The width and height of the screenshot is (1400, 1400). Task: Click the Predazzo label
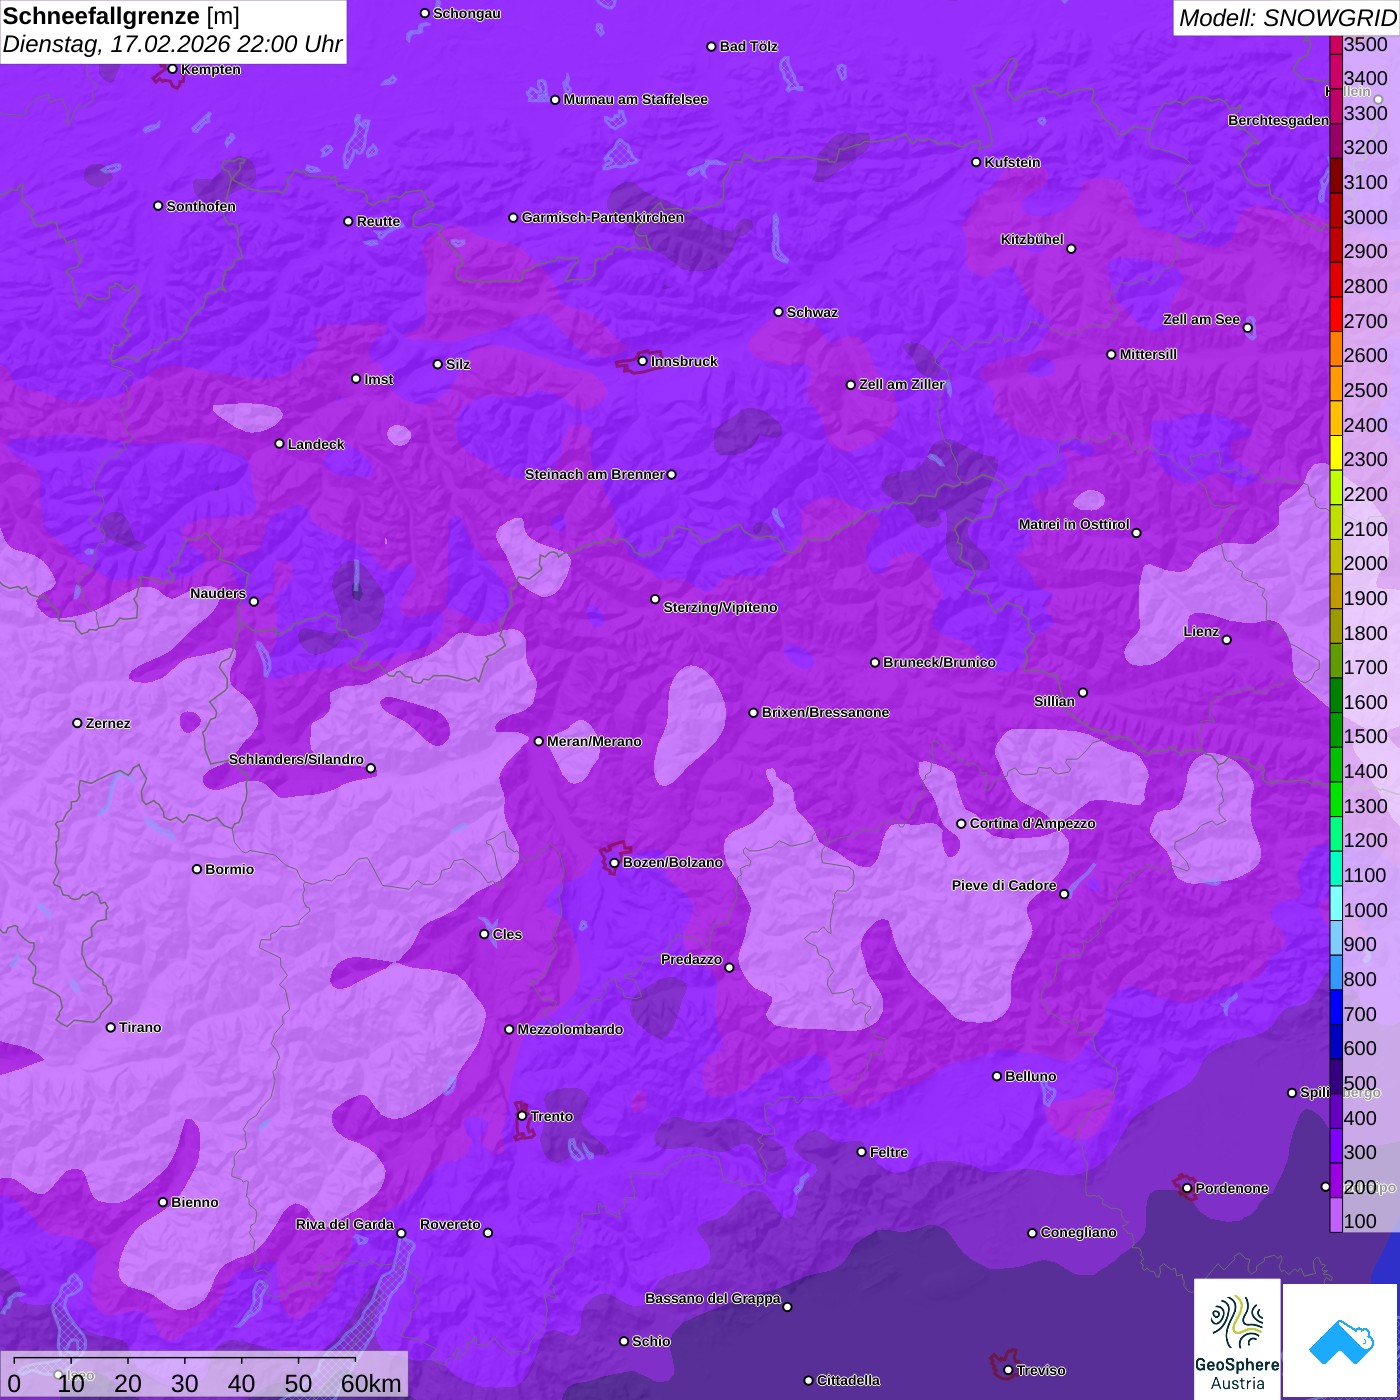point(691,959)
